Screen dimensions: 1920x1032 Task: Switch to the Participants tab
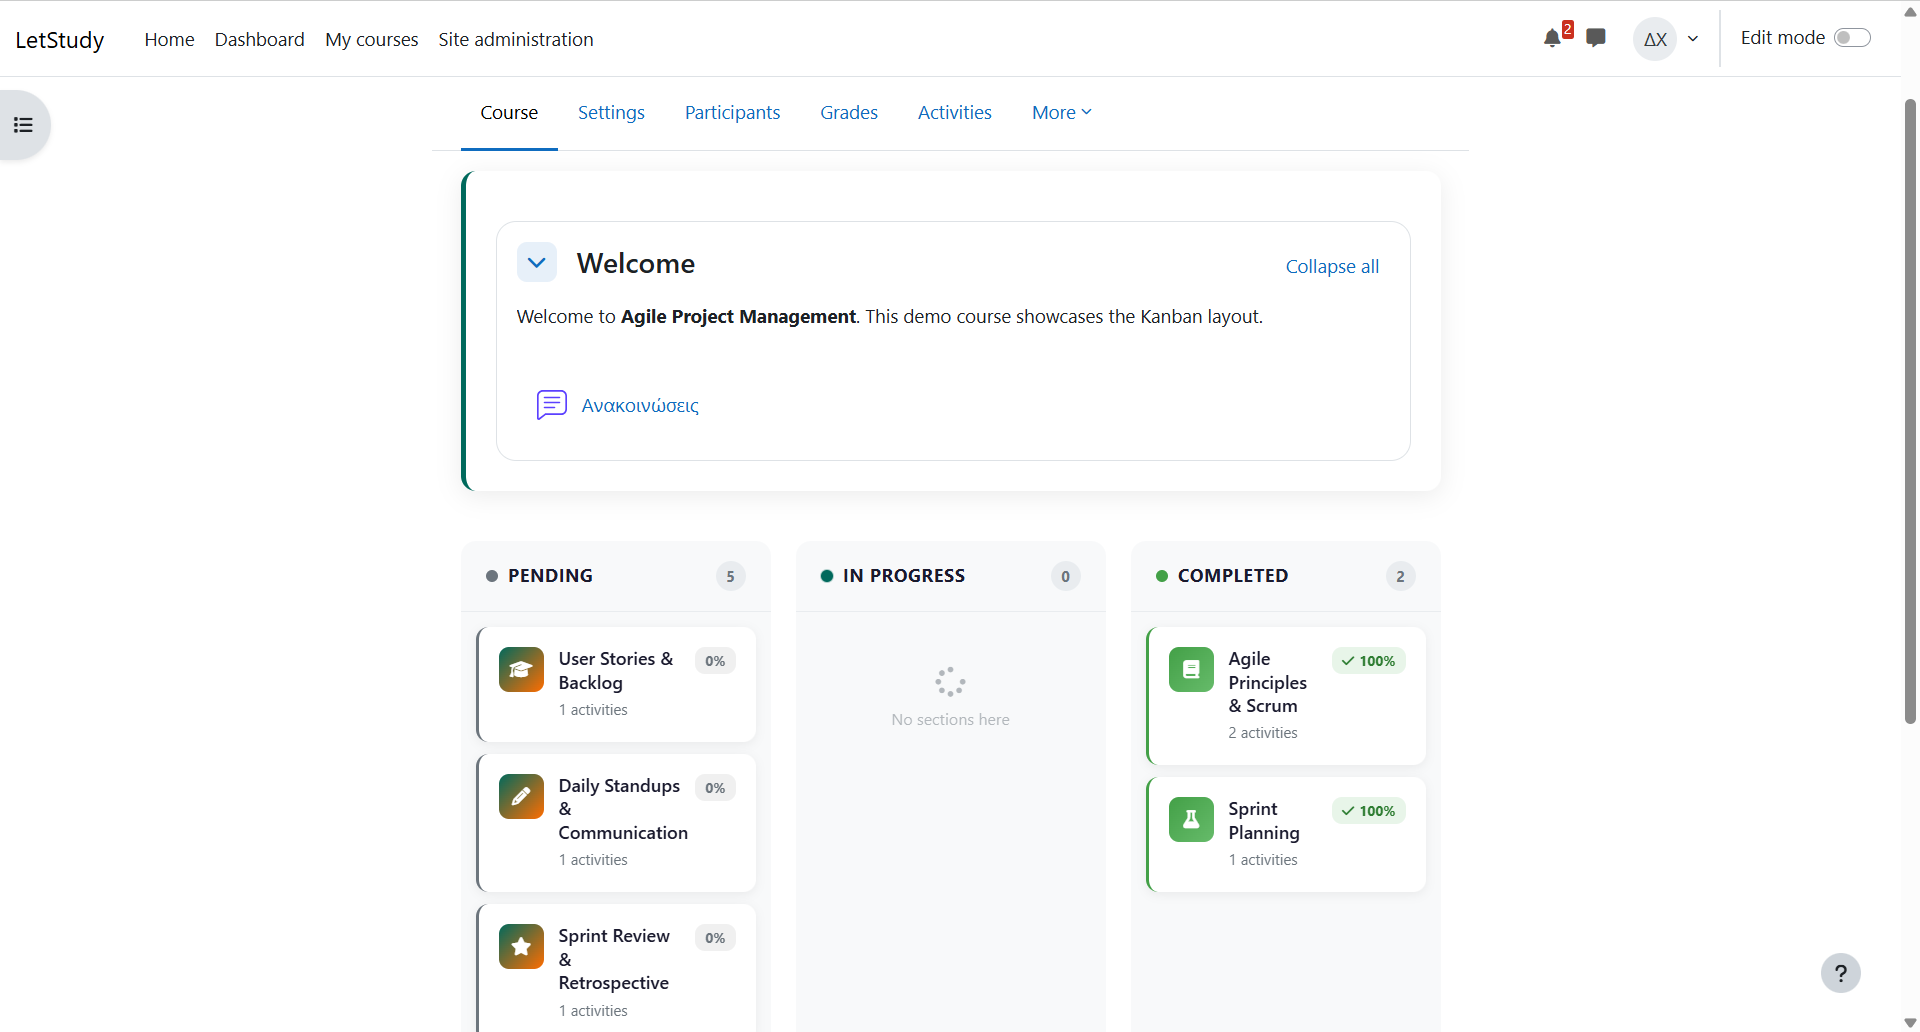click(732, 113)
